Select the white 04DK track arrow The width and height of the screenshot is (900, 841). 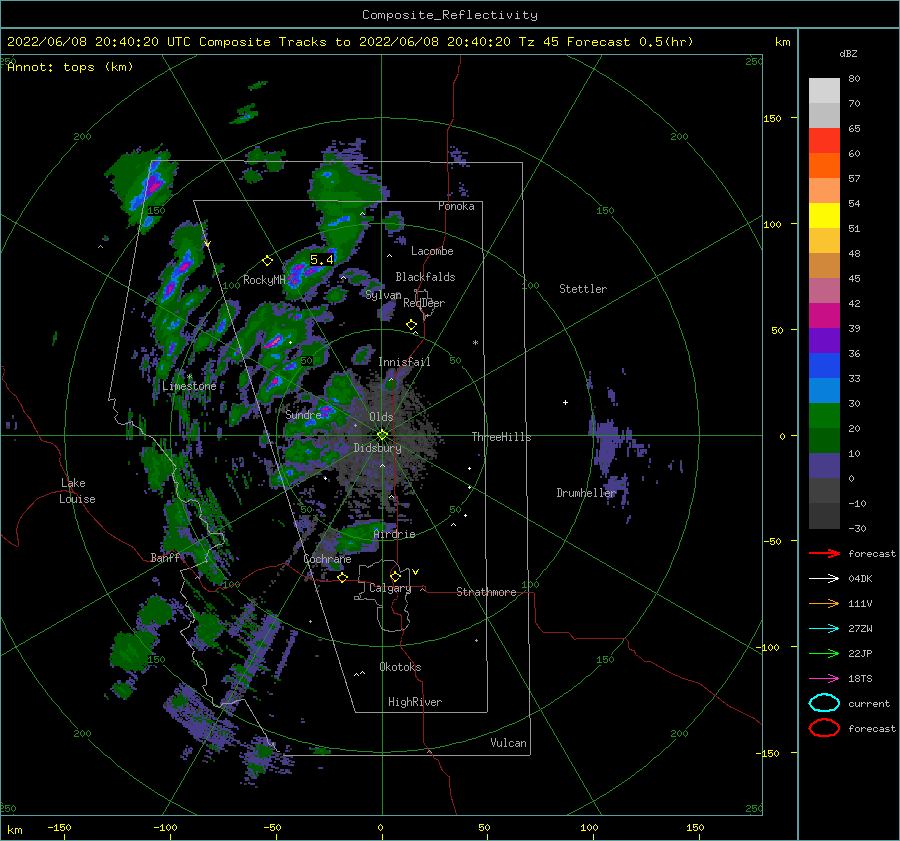[824, 579]
